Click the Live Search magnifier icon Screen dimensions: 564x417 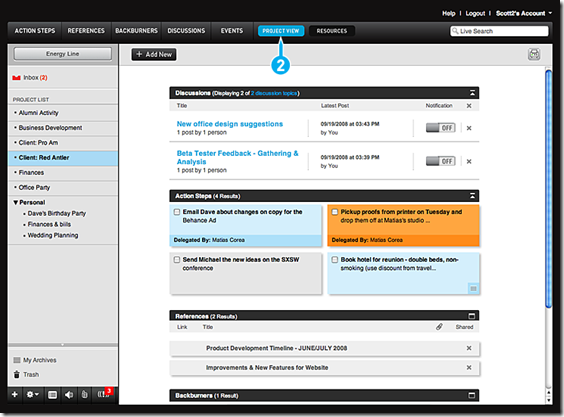tap(455, 31)
